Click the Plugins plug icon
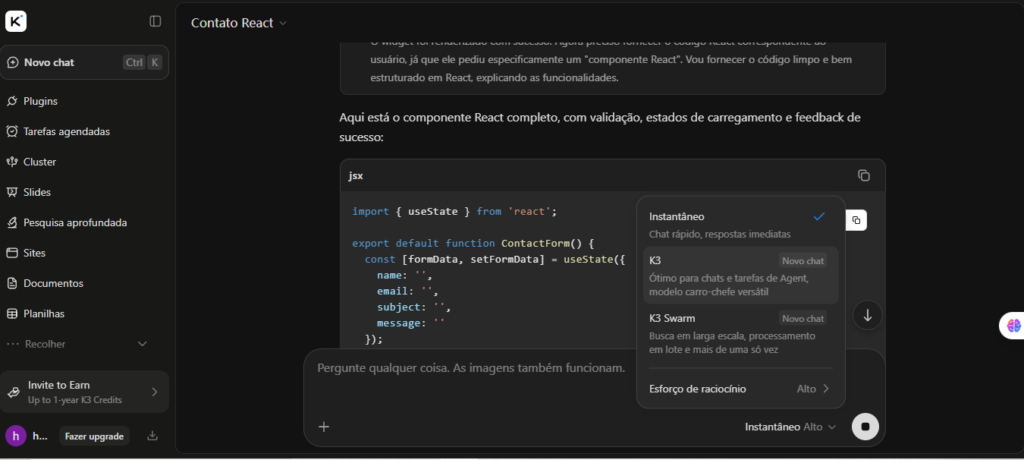 coord(12,101)
